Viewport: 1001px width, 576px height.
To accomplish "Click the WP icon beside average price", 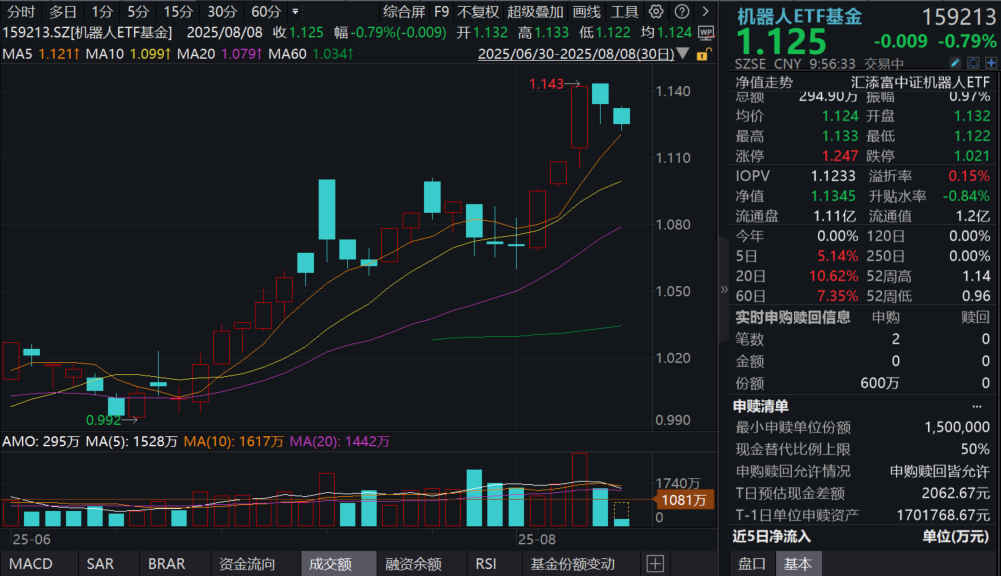I will [706, 32].
